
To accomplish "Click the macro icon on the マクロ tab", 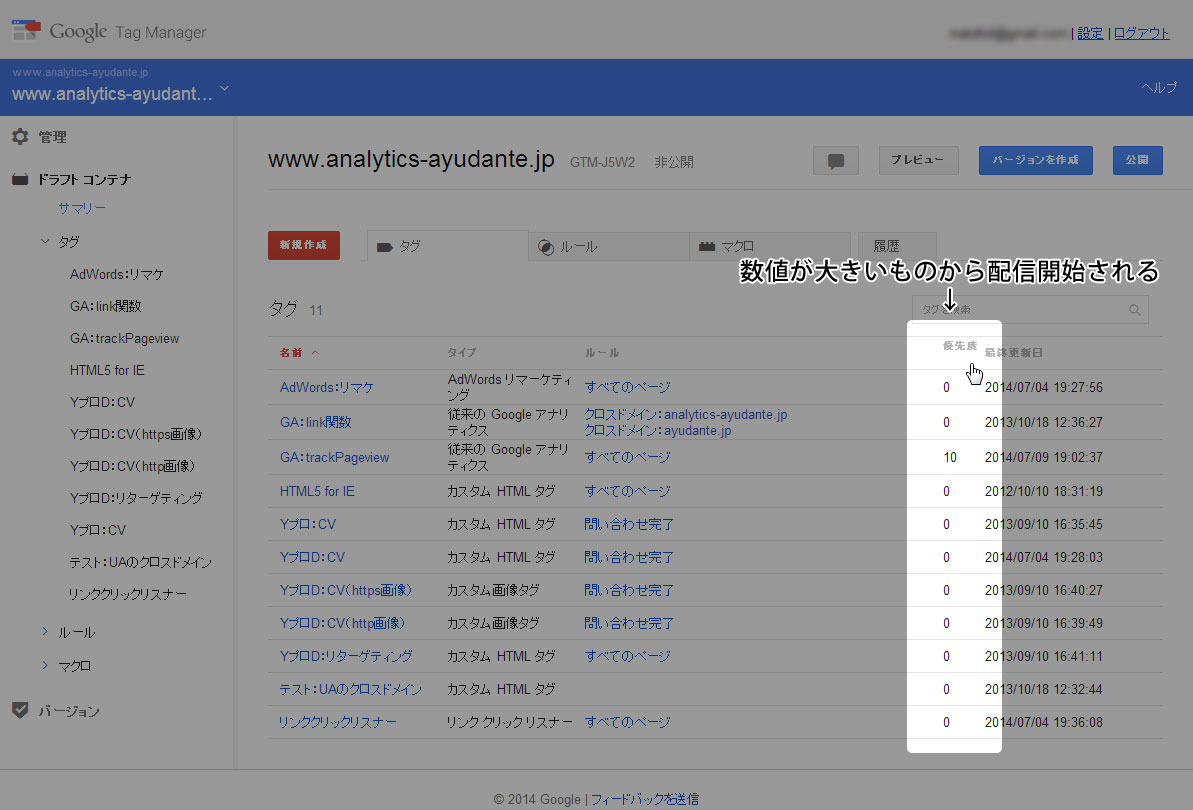I will click(707, 246).
